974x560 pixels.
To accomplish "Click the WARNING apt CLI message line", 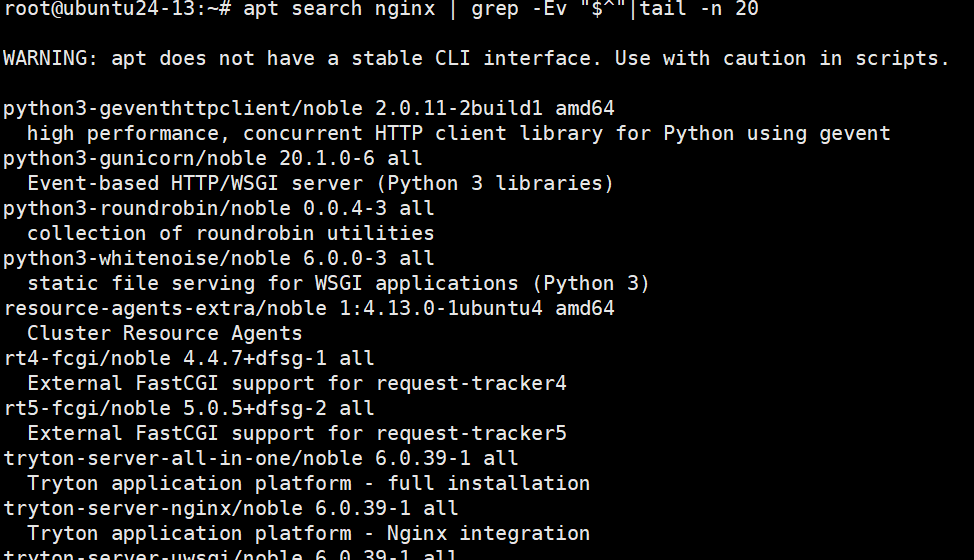I will click(x=476, y=59).
